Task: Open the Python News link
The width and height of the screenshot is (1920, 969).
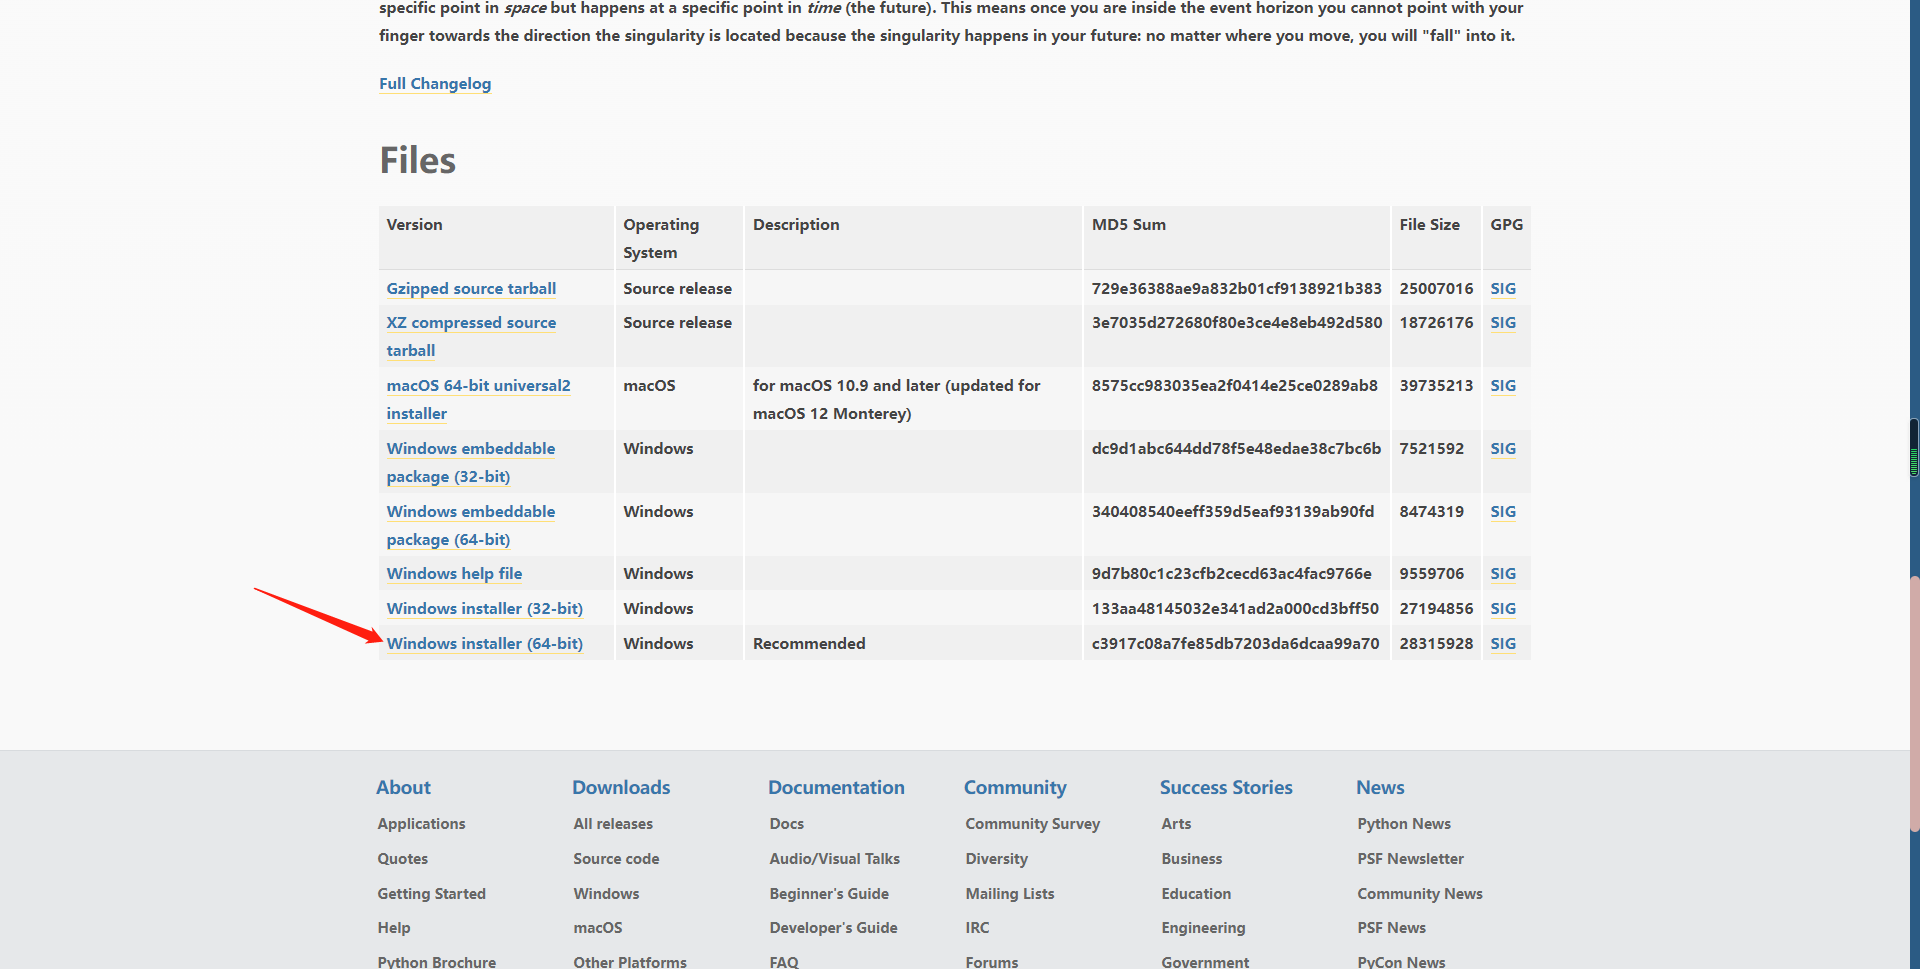Action: pos(1404,824)
